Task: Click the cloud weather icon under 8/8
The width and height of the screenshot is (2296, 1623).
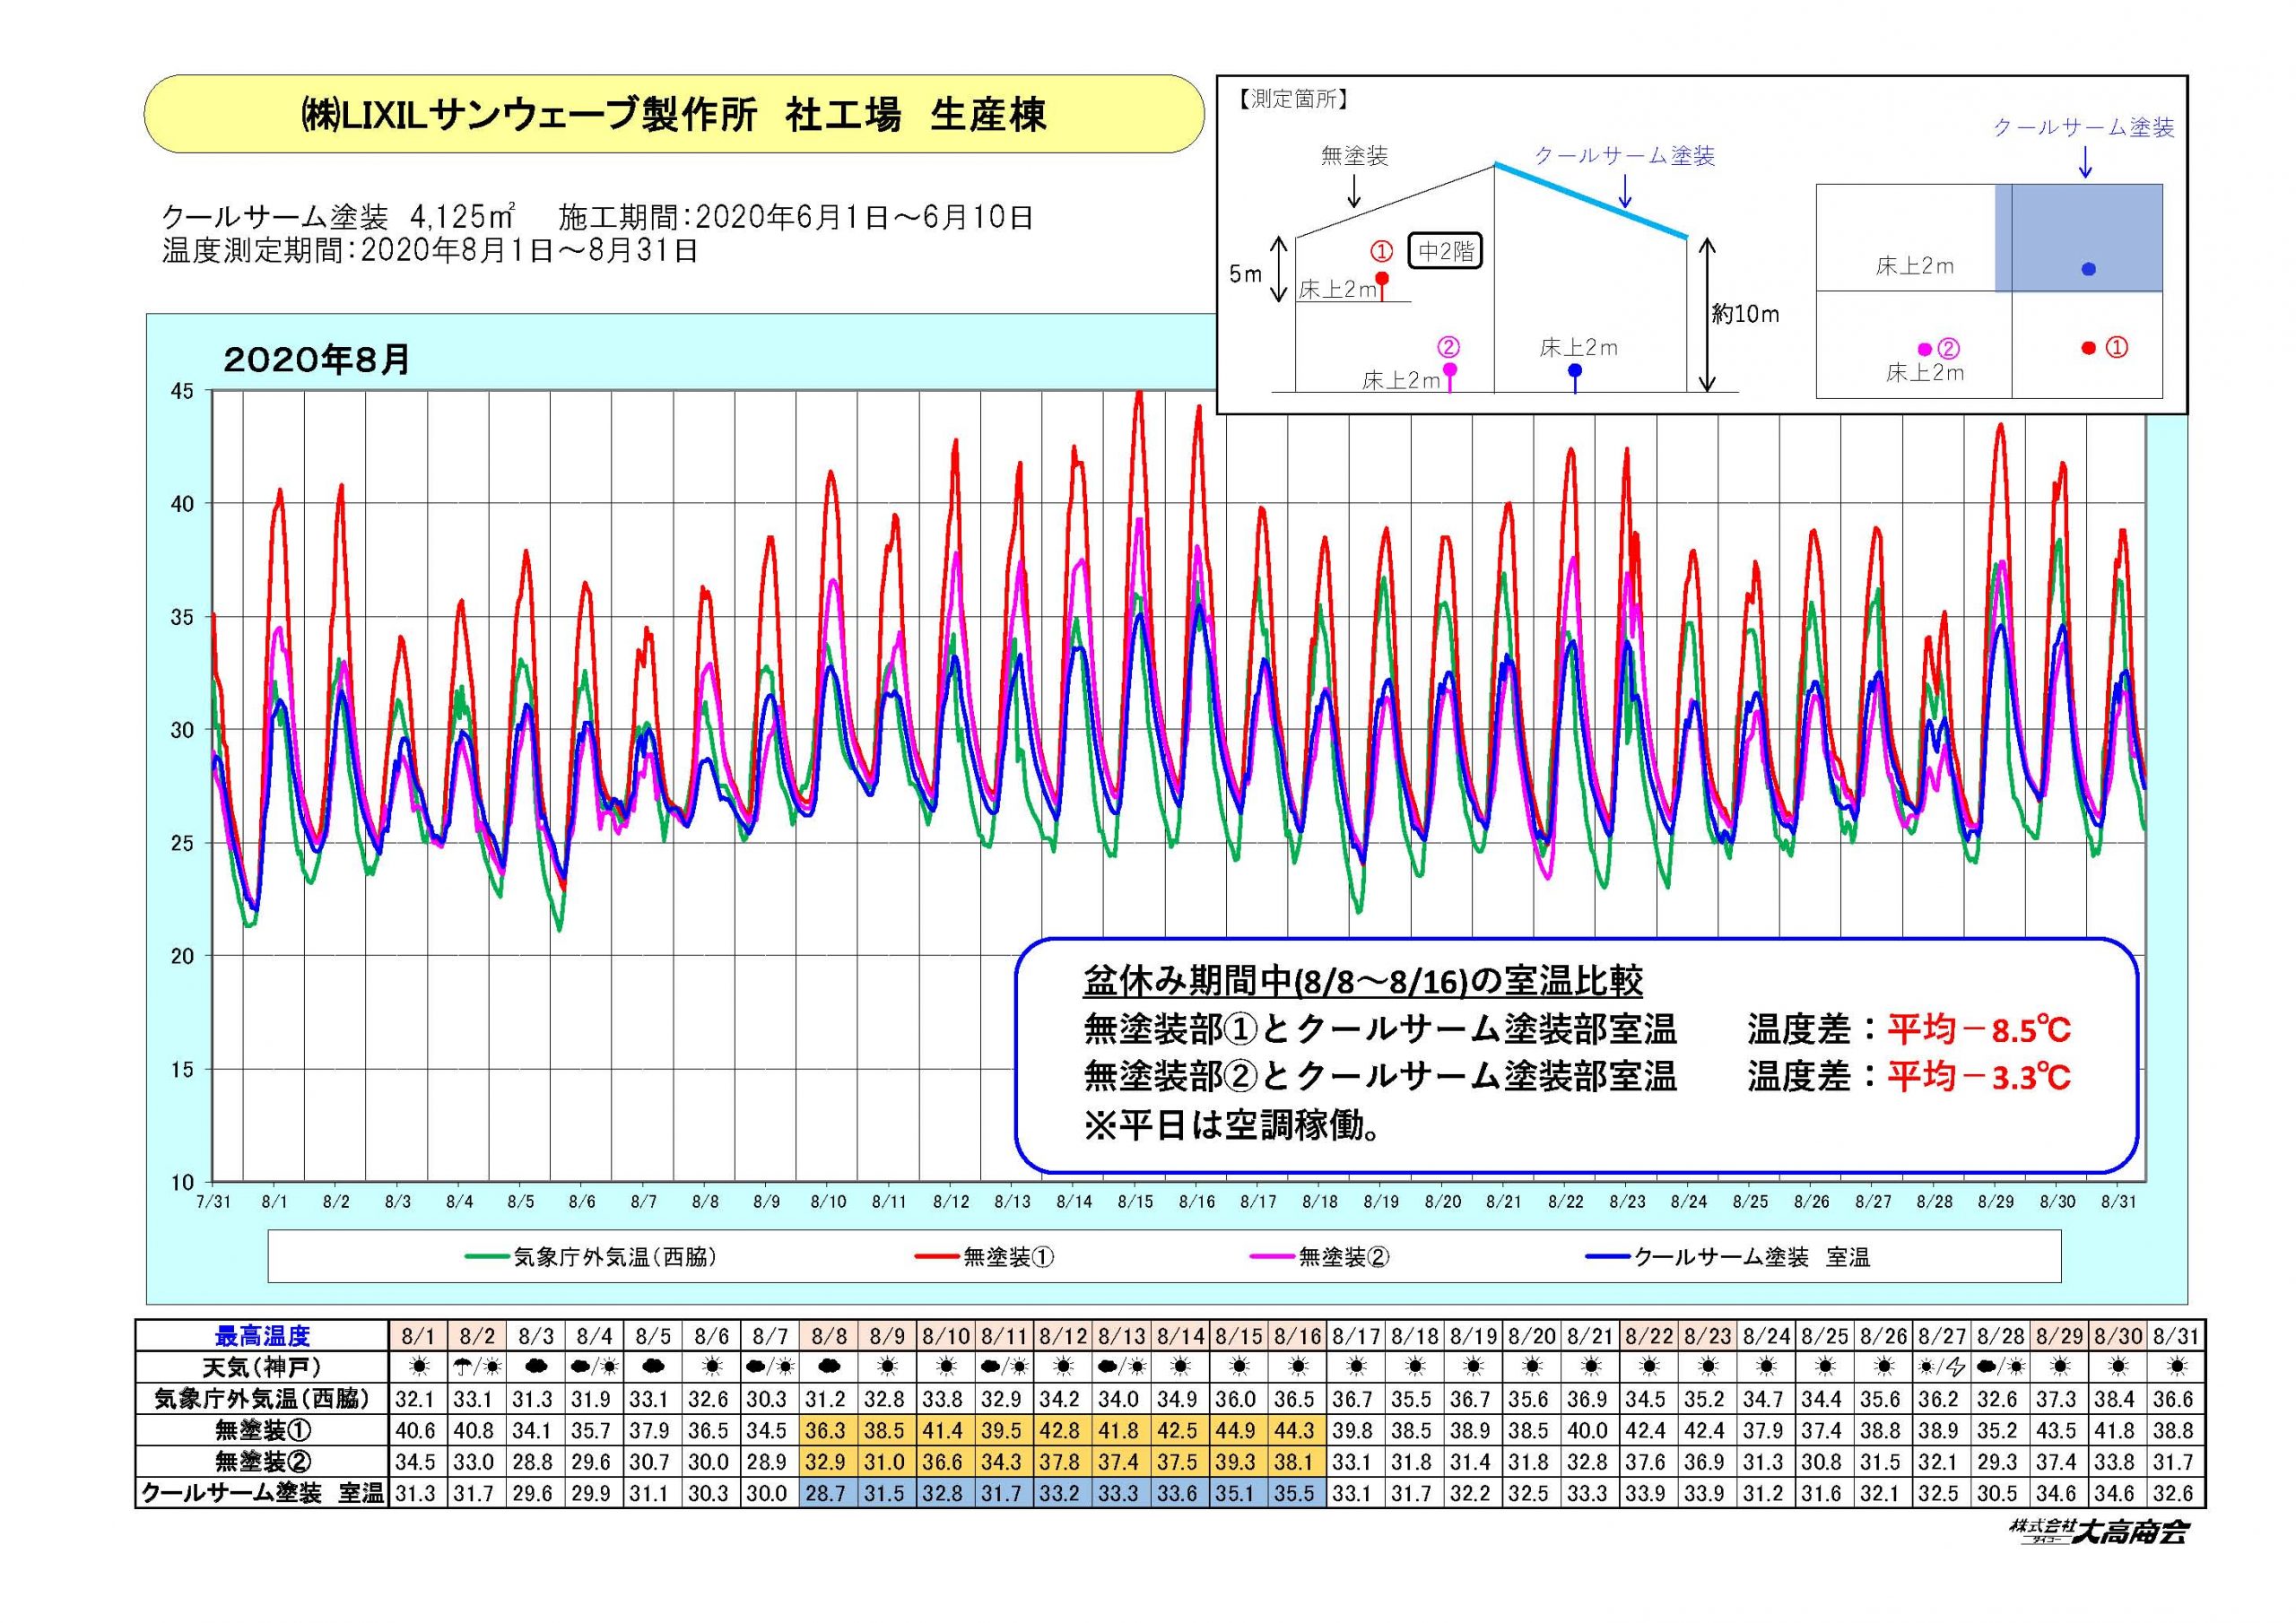Action: (x=827, y=1366)
